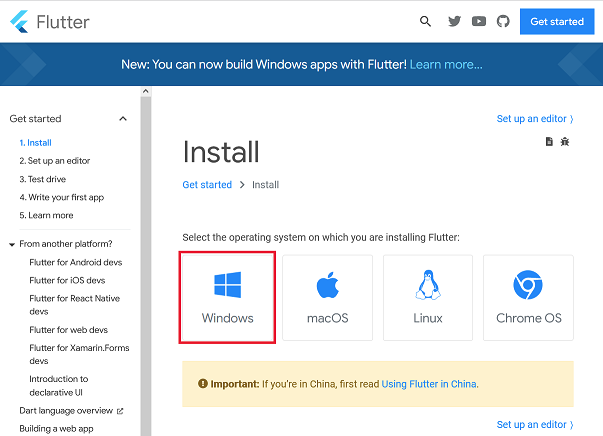
Task: Go to 3. Test drive
Action: coord(43,179)
